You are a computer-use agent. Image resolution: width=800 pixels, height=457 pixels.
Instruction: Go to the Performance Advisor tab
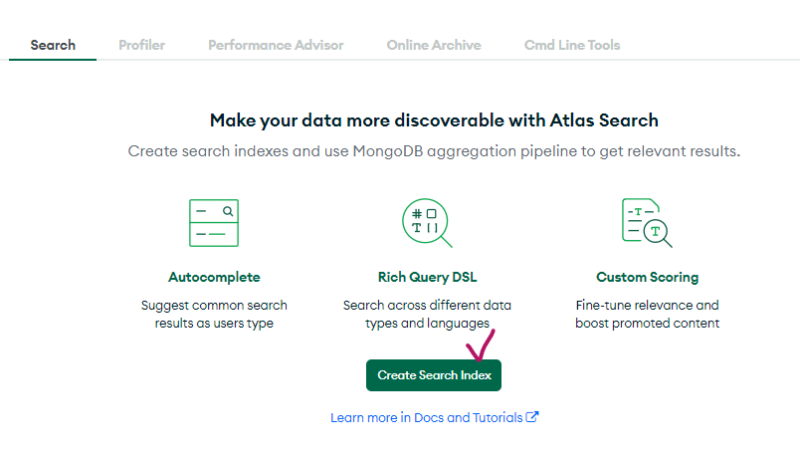(275, 45)
